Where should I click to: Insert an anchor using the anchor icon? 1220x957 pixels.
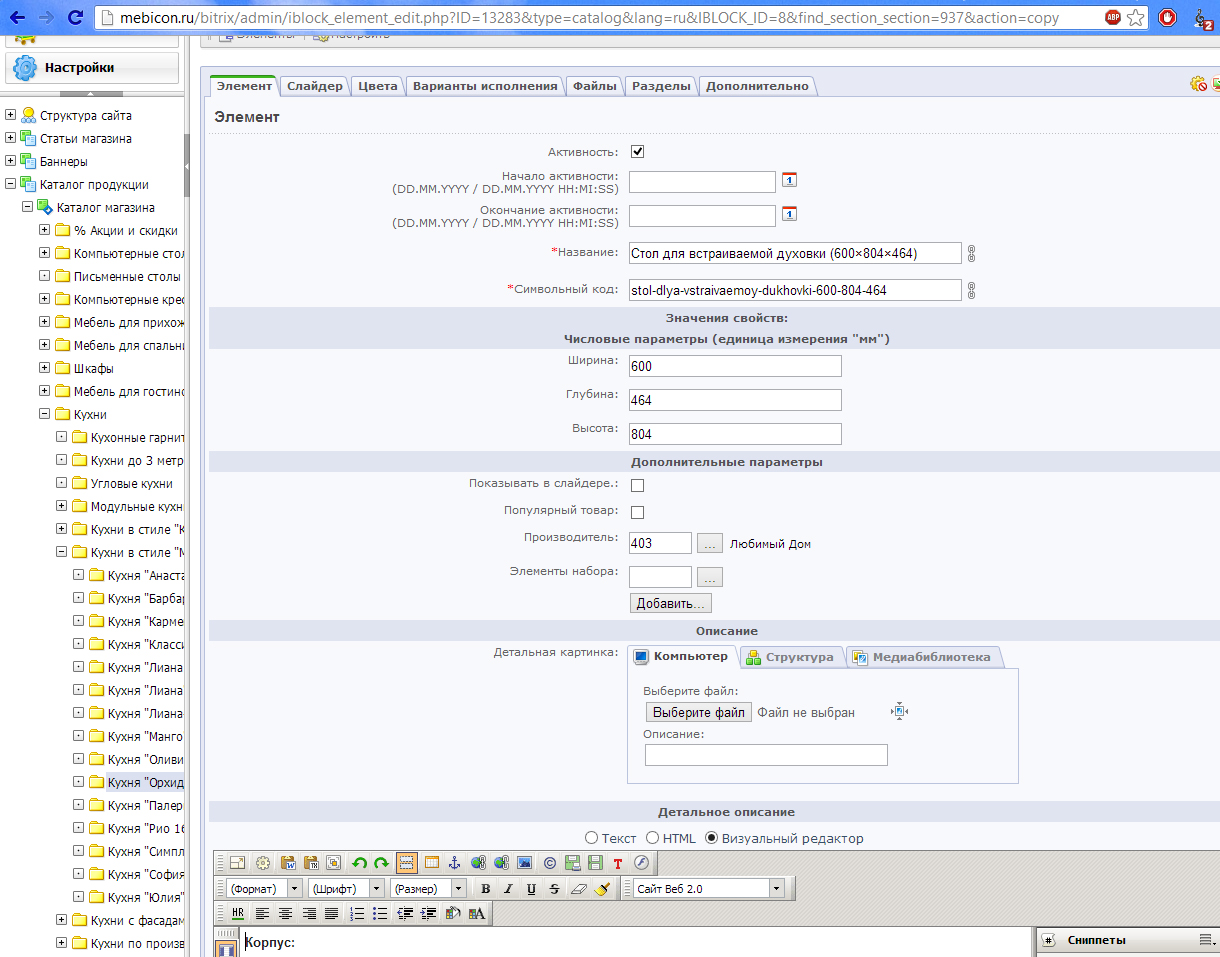click(x=455, y=862)
